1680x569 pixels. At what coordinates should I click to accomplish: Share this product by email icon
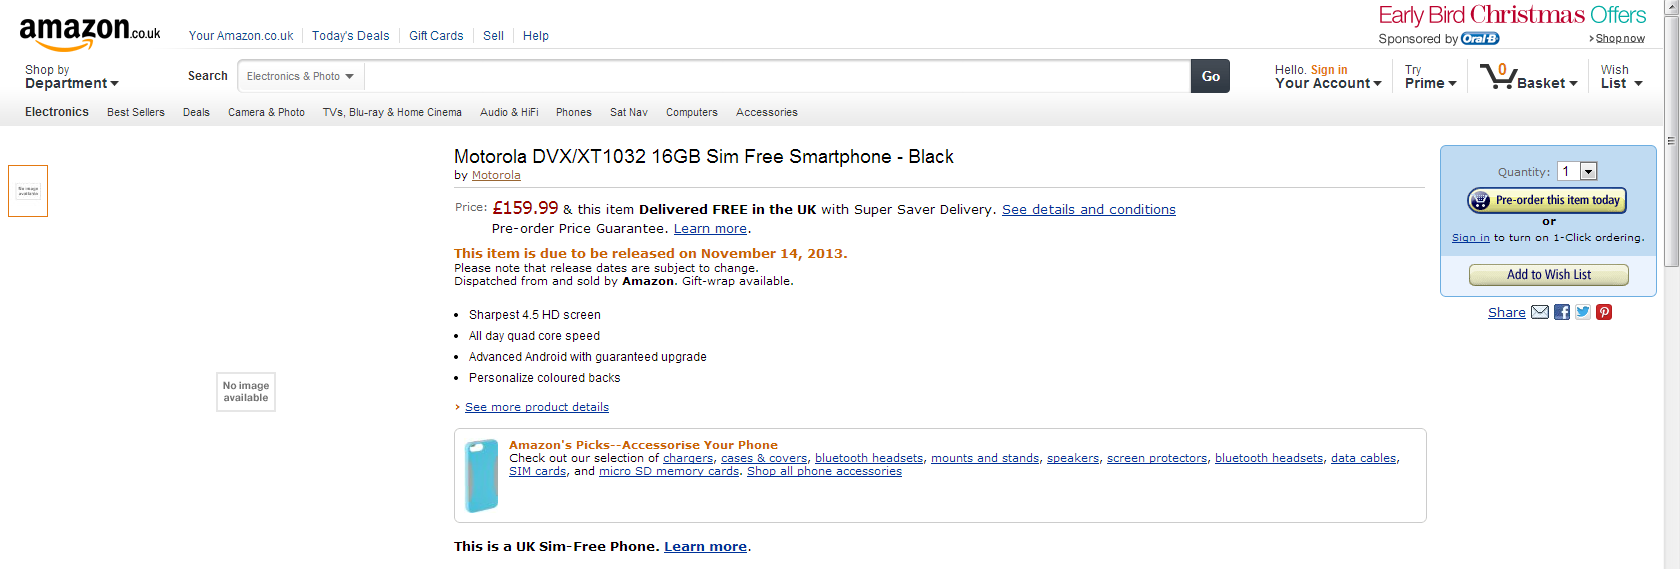click(1540, 312)
